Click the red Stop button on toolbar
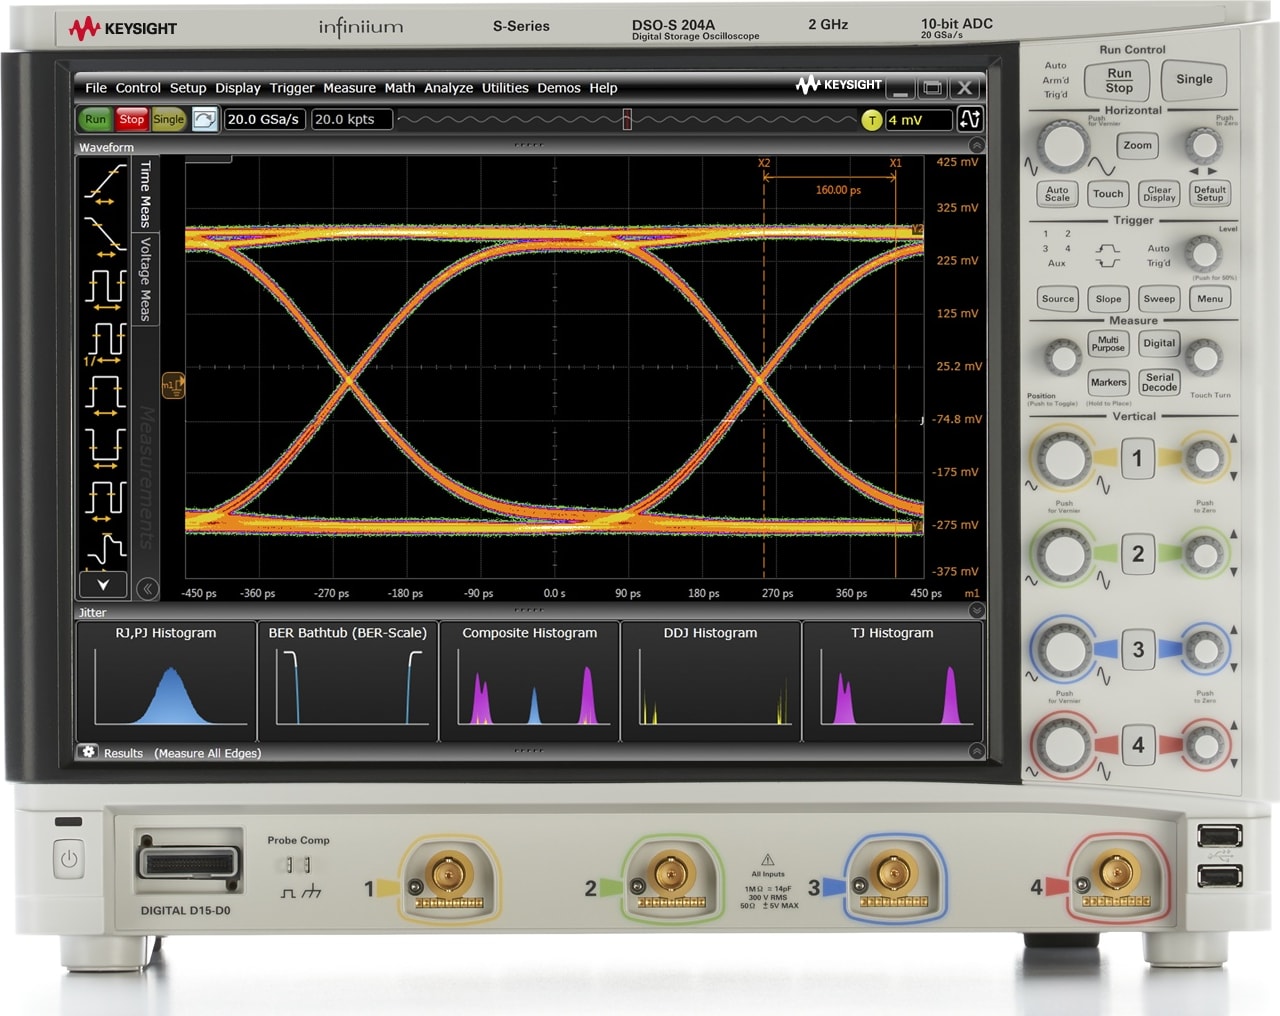This screenshot has height=1016, width=1280. 132,119
